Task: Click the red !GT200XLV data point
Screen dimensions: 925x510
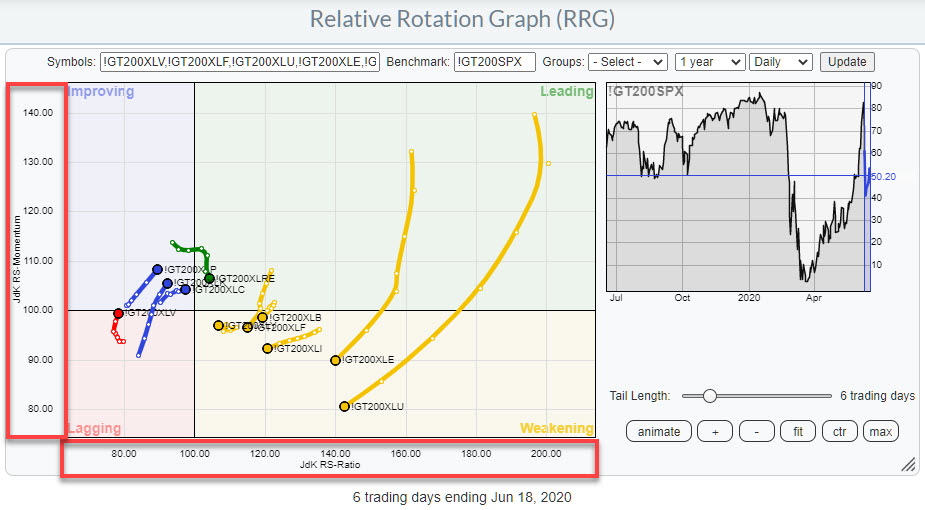Action: [119, 313]
